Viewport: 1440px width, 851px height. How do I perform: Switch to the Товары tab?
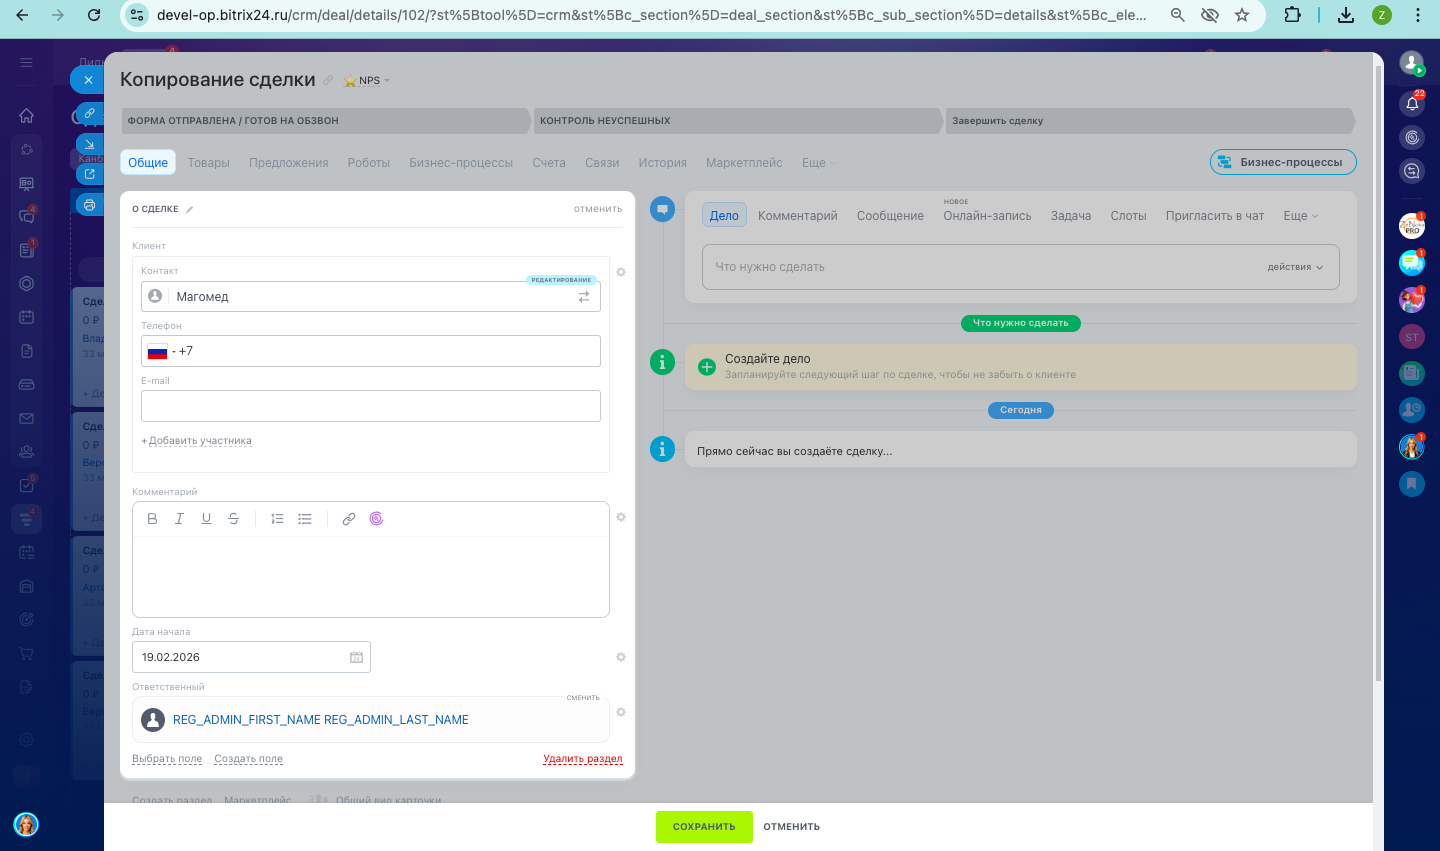[209, 163]
